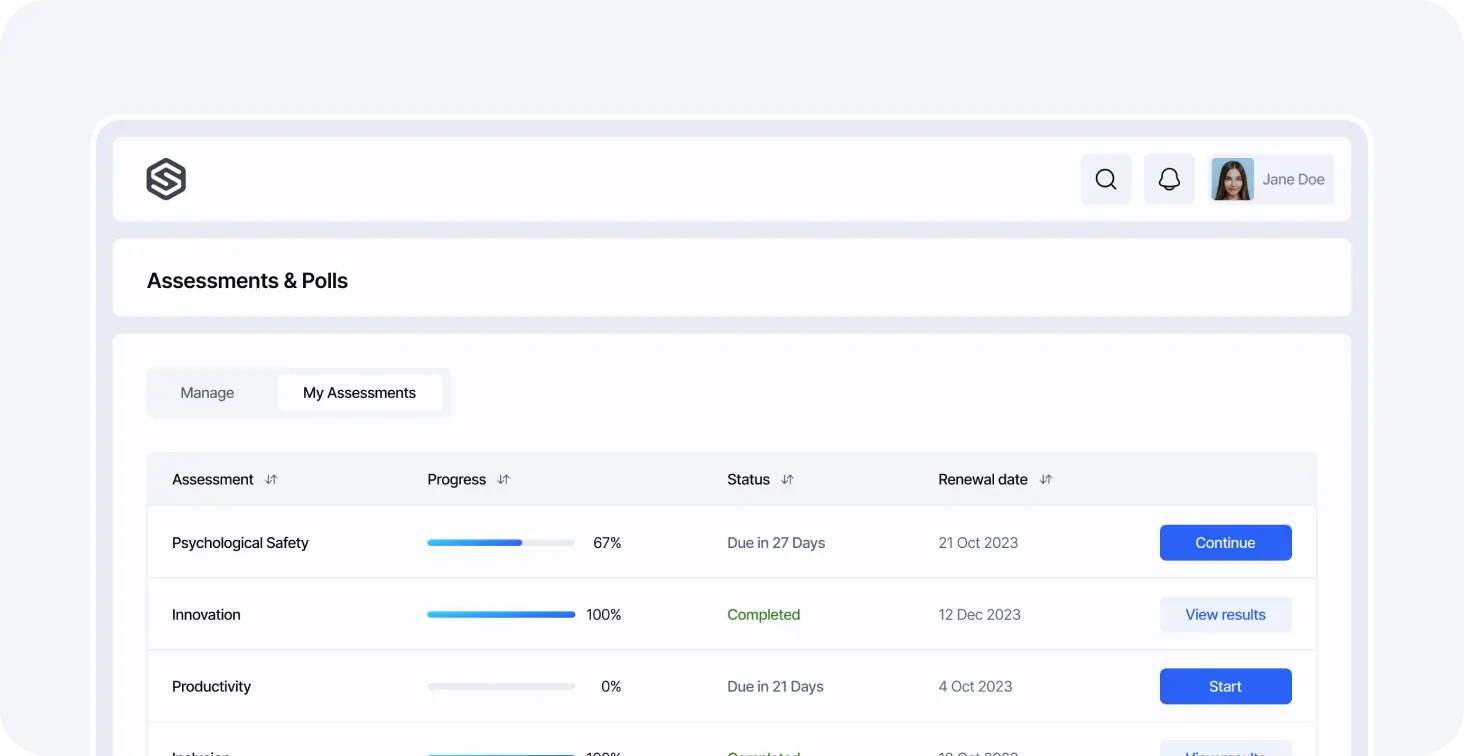Viewport: 1464px width, 756px height.
Task: Sort by Progress column arrows
Action: (503, 480)
